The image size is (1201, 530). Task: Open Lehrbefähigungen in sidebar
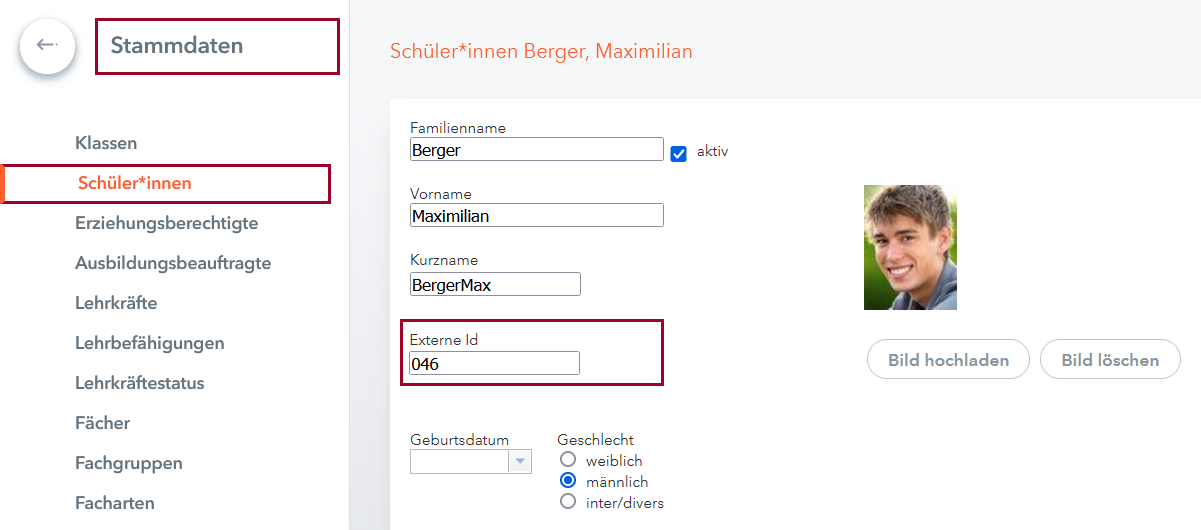[149, 343]
